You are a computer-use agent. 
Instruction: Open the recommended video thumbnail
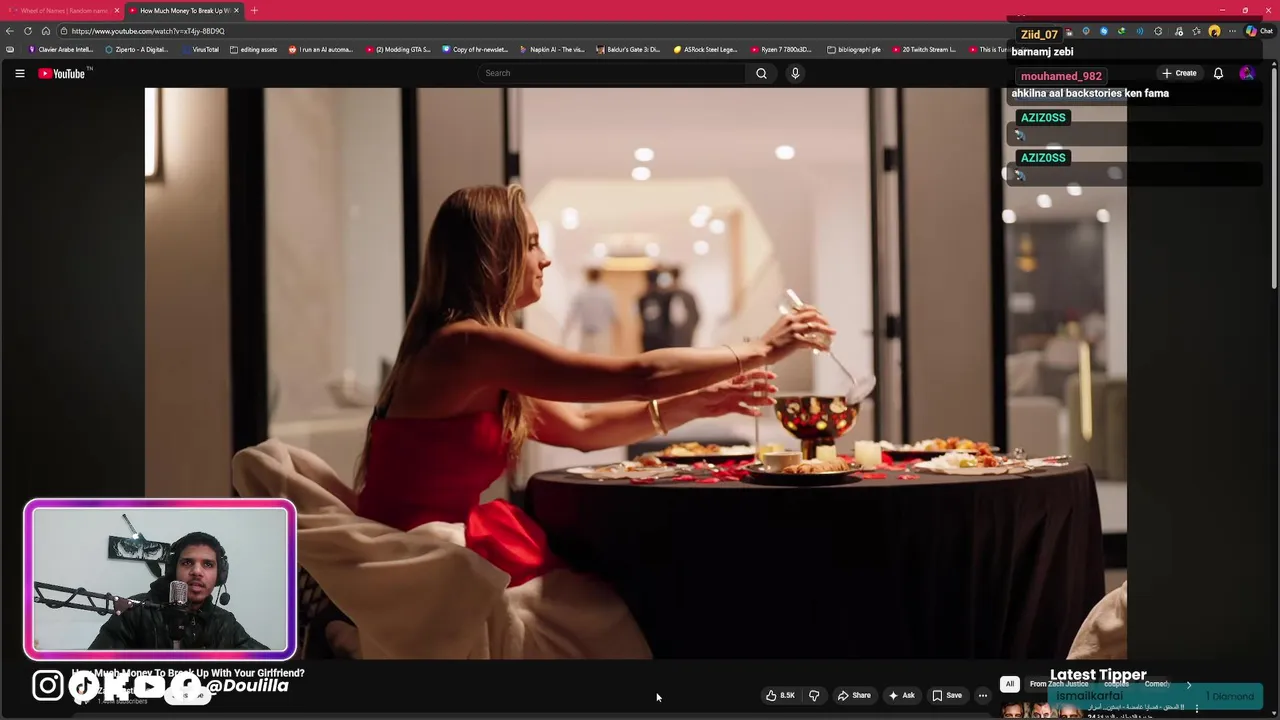1043,710
